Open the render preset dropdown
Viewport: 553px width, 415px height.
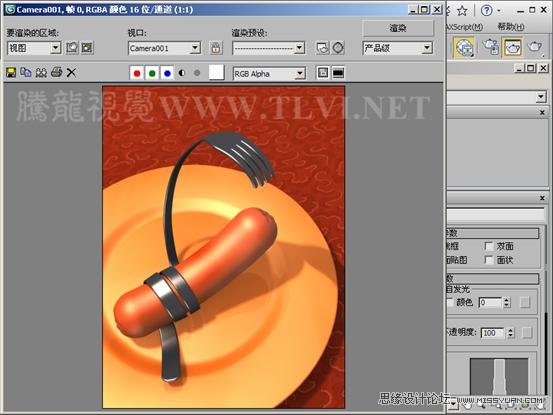268,48
